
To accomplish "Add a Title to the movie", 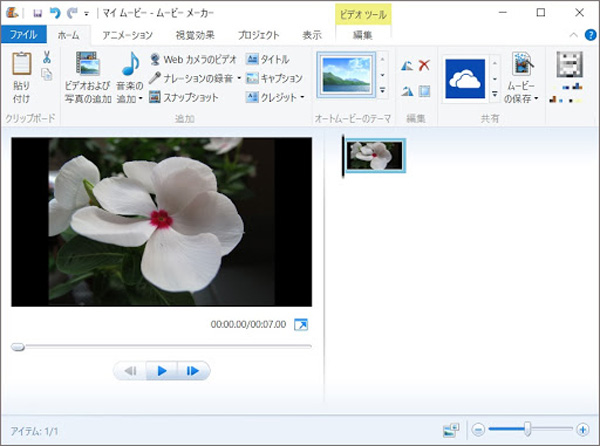I will point(267,59).
